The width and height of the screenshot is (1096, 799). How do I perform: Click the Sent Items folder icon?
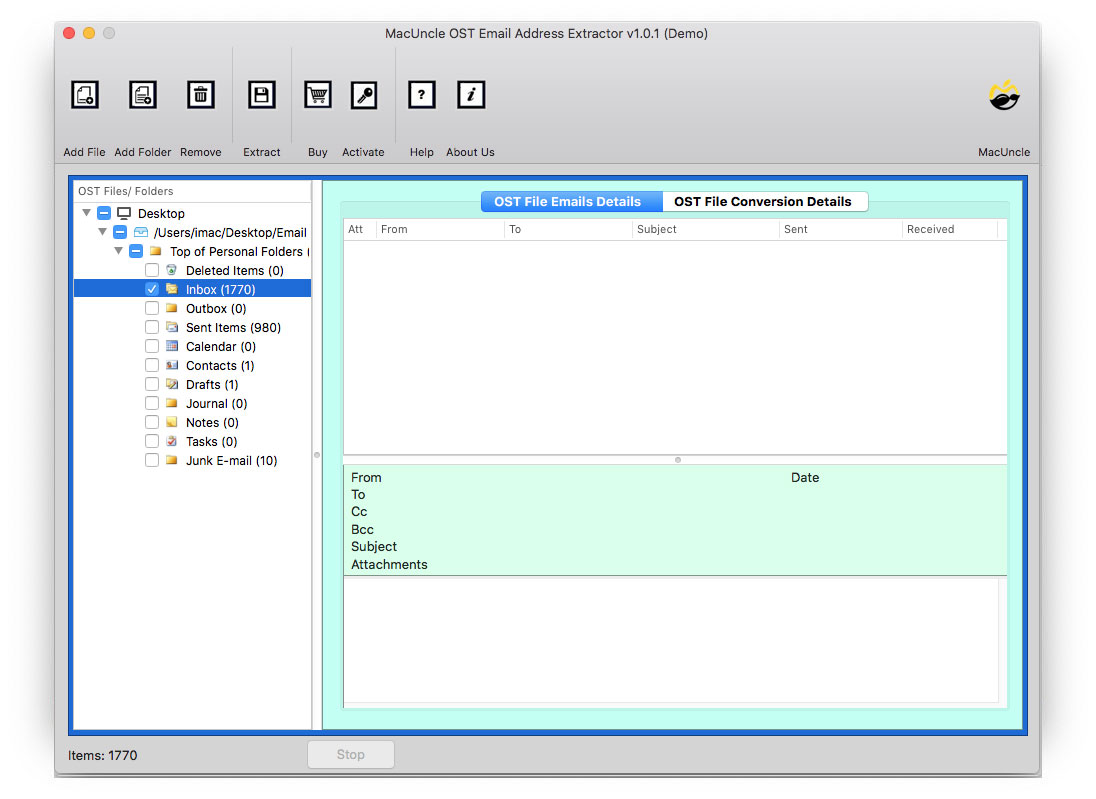coord(171,327)
